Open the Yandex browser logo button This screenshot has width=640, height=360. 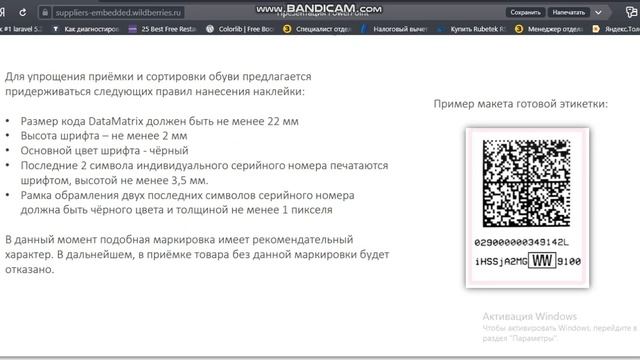pos(2,12)
